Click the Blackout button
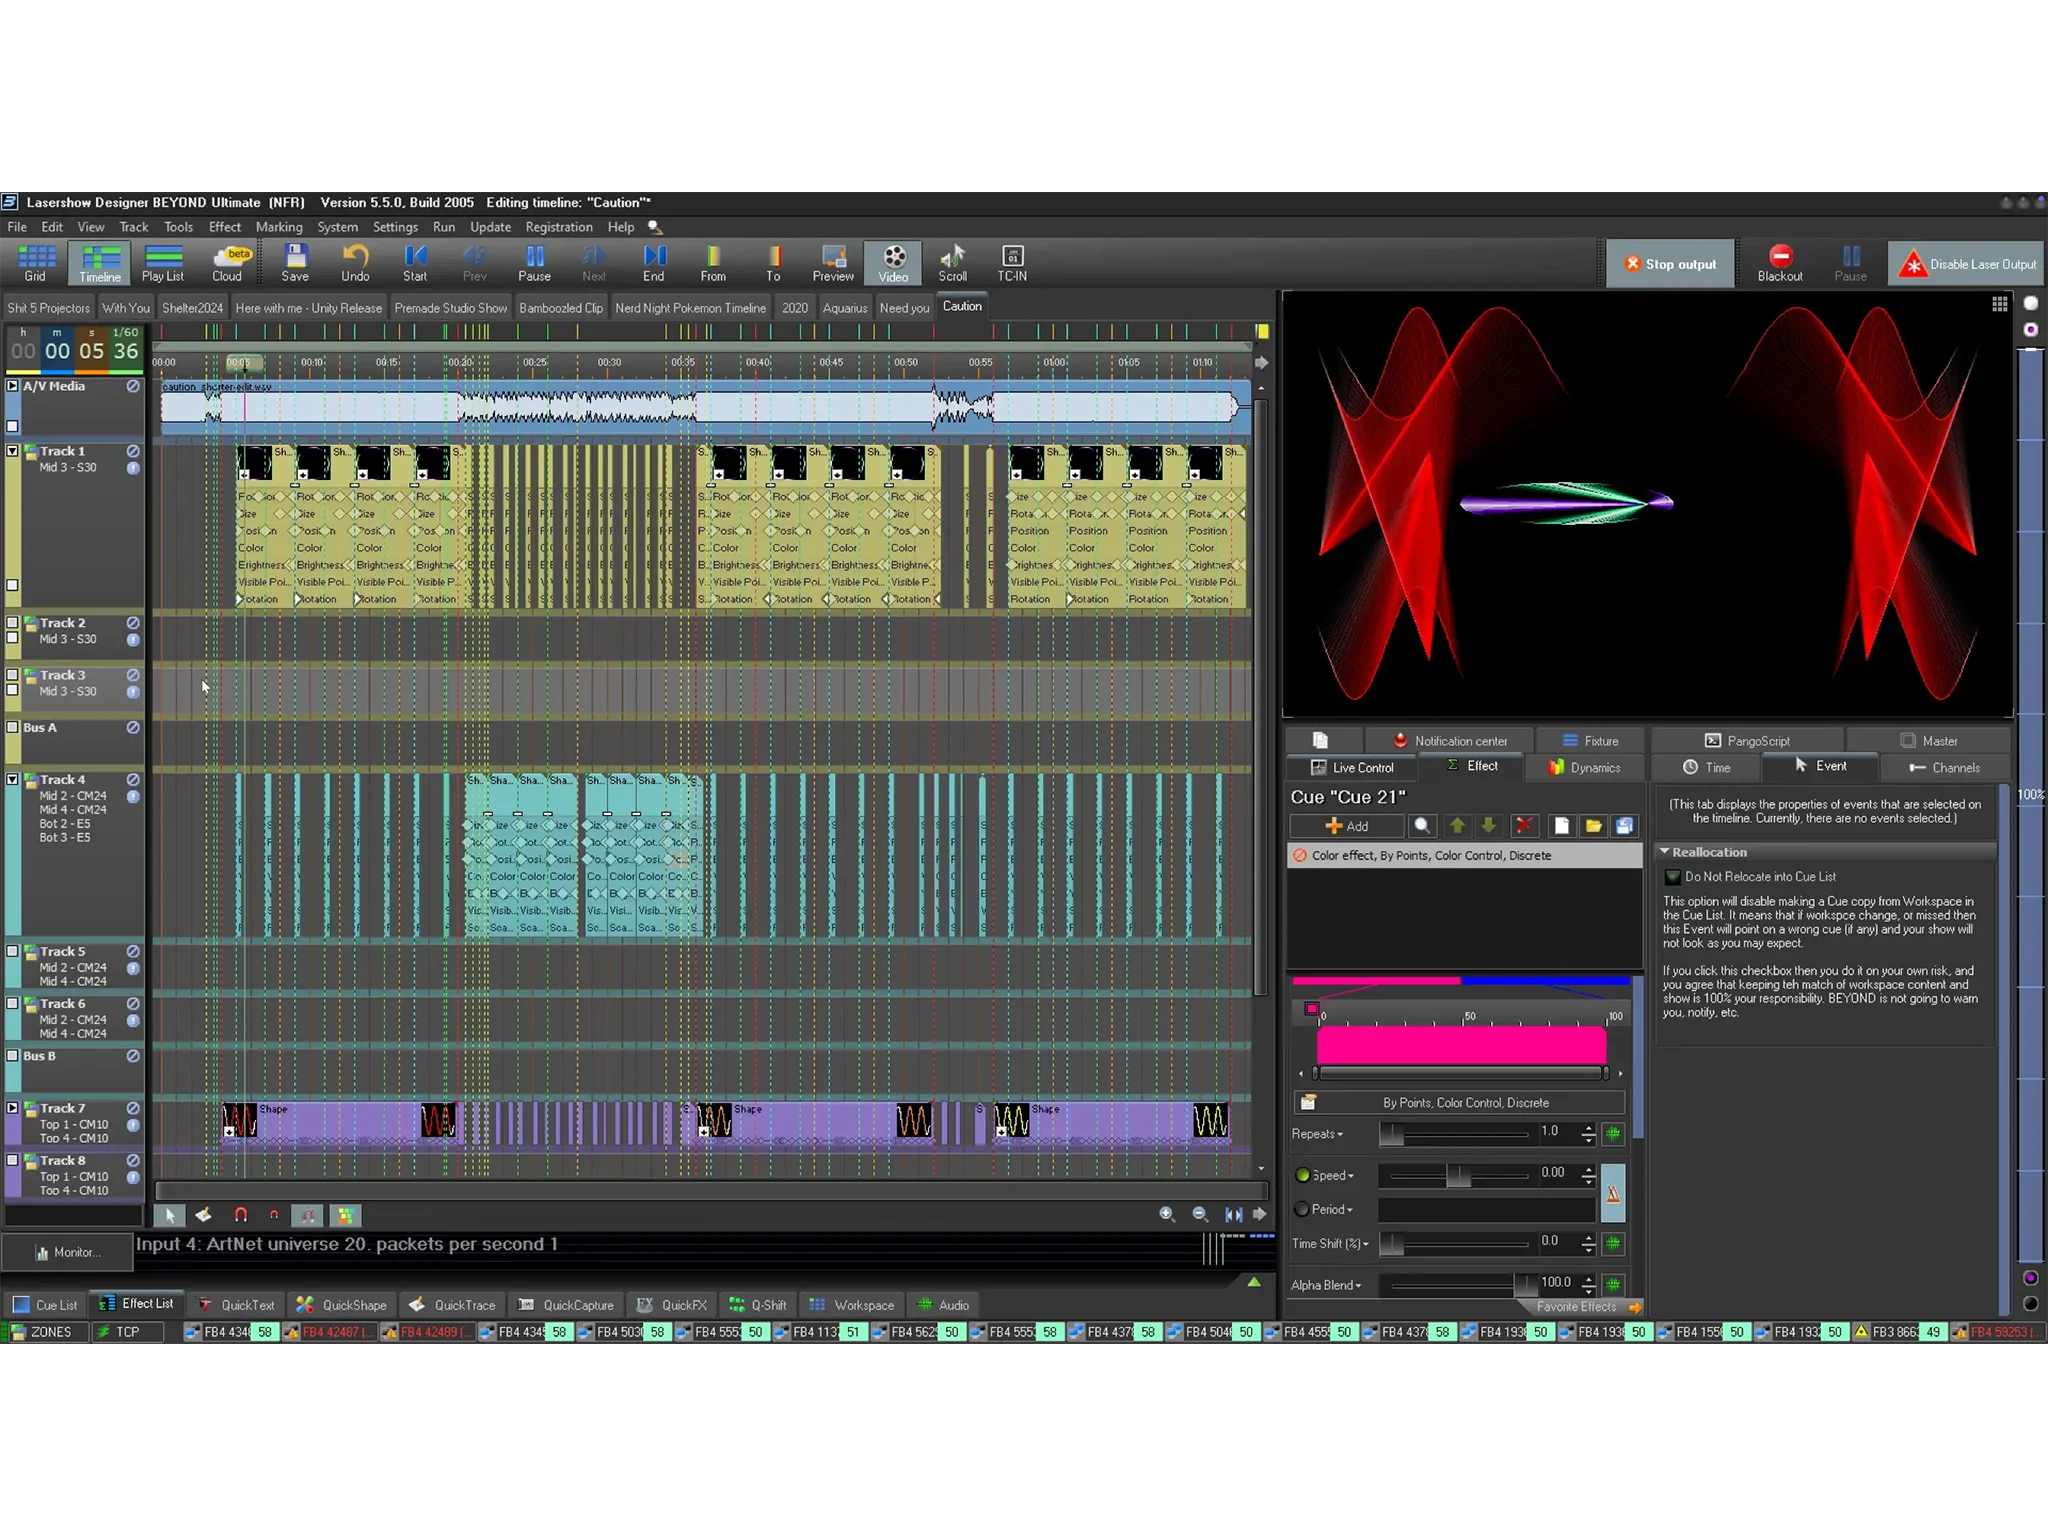The height and width of the screenshot is (1536, 2048). point(1779,263)
